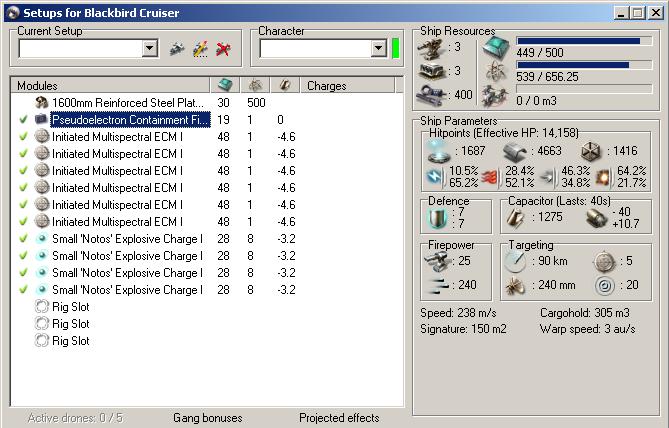The image size is (669, 428).
Task: Open the Current Setup dropdown arrow
Action: [149, 48]
